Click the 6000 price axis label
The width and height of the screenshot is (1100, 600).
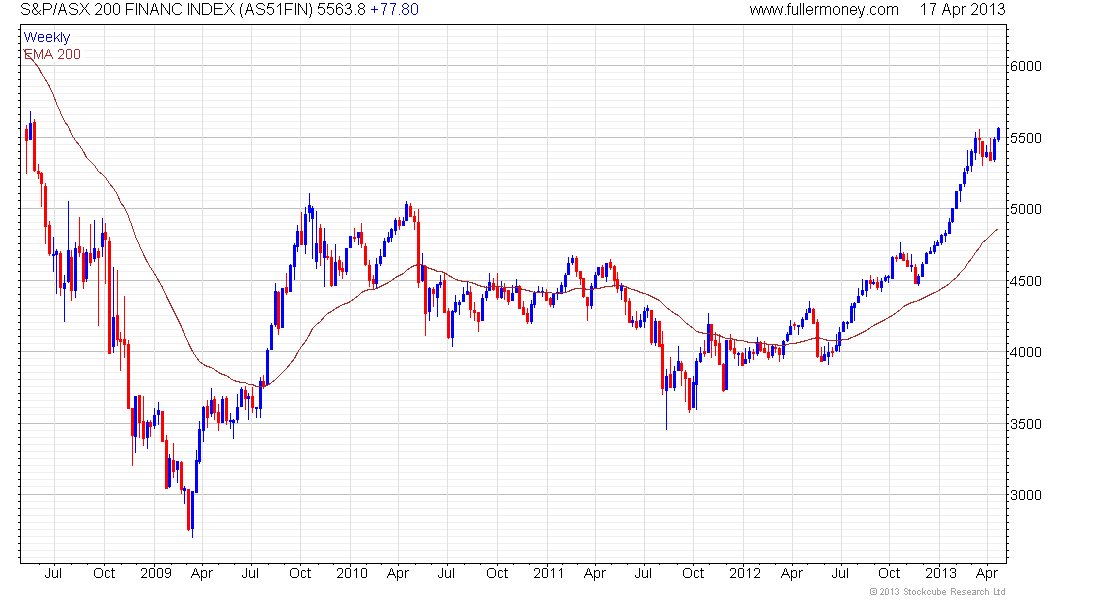(x=1026, y=66)
